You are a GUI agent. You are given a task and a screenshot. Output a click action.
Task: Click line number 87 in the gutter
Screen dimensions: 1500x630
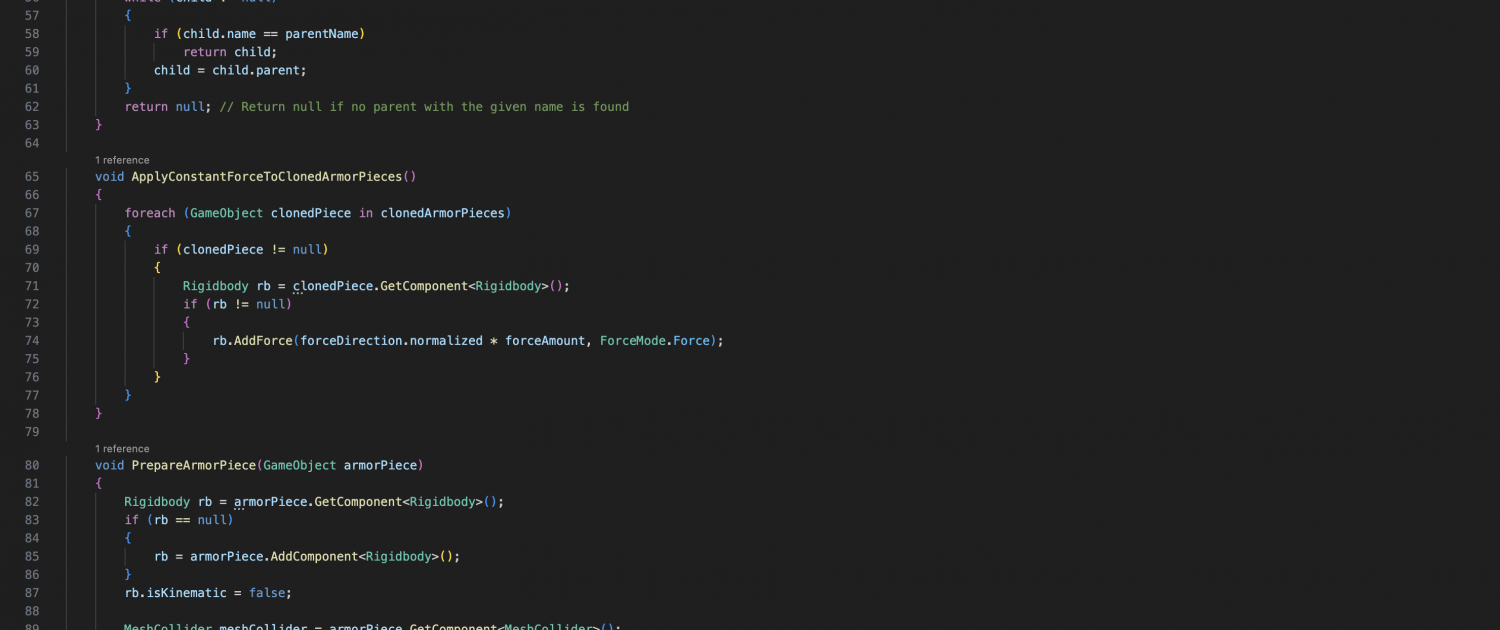pos(31,593)
